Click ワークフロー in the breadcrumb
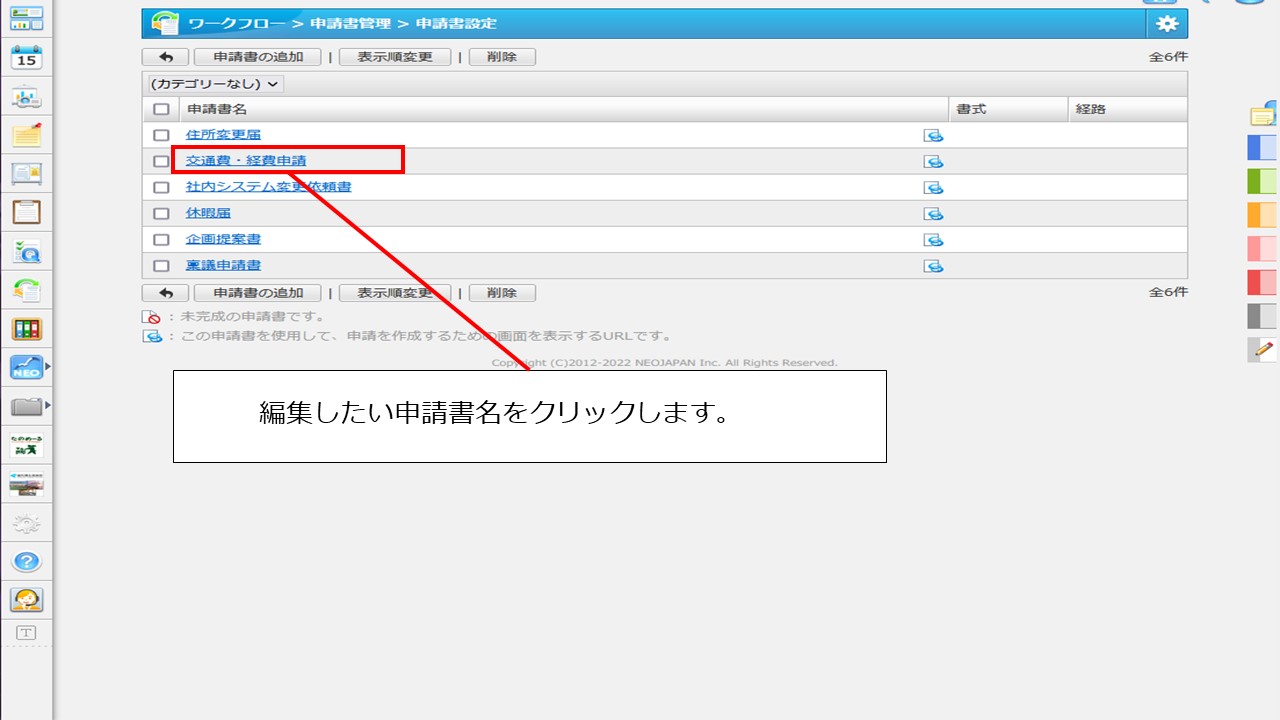1280x720 pixels. coord(237,24)
